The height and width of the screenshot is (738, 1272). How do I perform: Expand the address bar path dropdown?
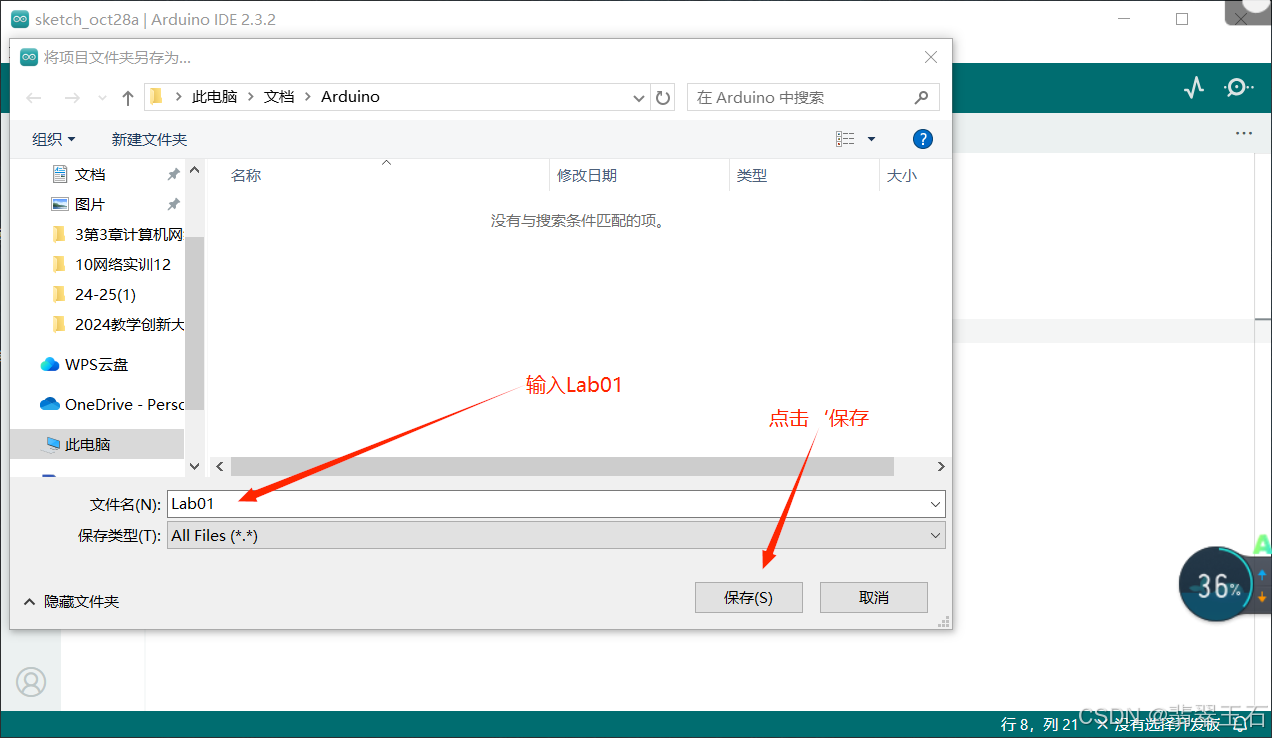pyautogui.click(x=640, y=98)
